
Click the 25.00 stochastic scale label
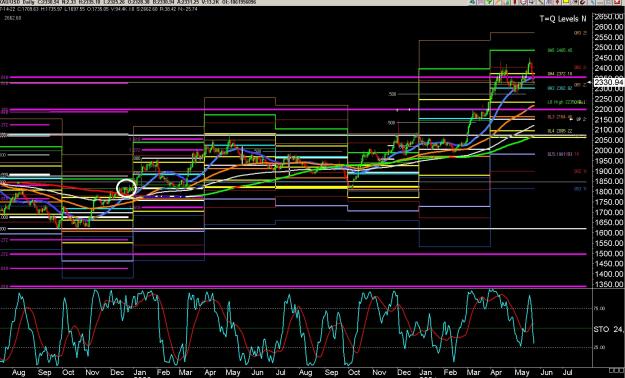600,347
